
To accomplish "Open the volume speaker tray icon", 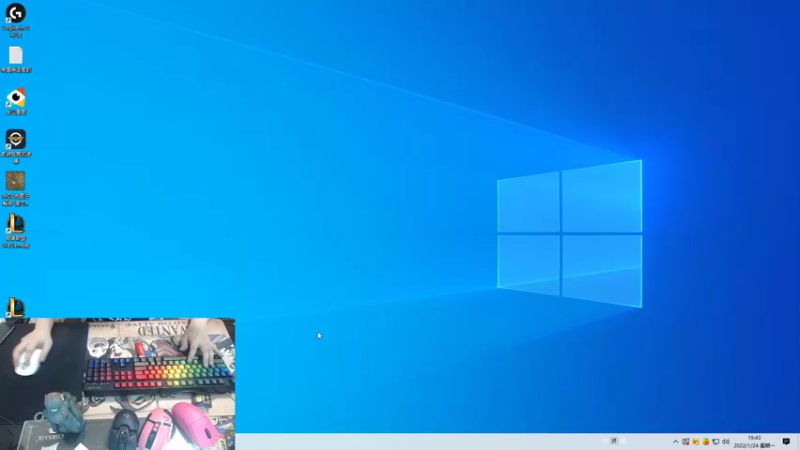I will click(726, 442).
